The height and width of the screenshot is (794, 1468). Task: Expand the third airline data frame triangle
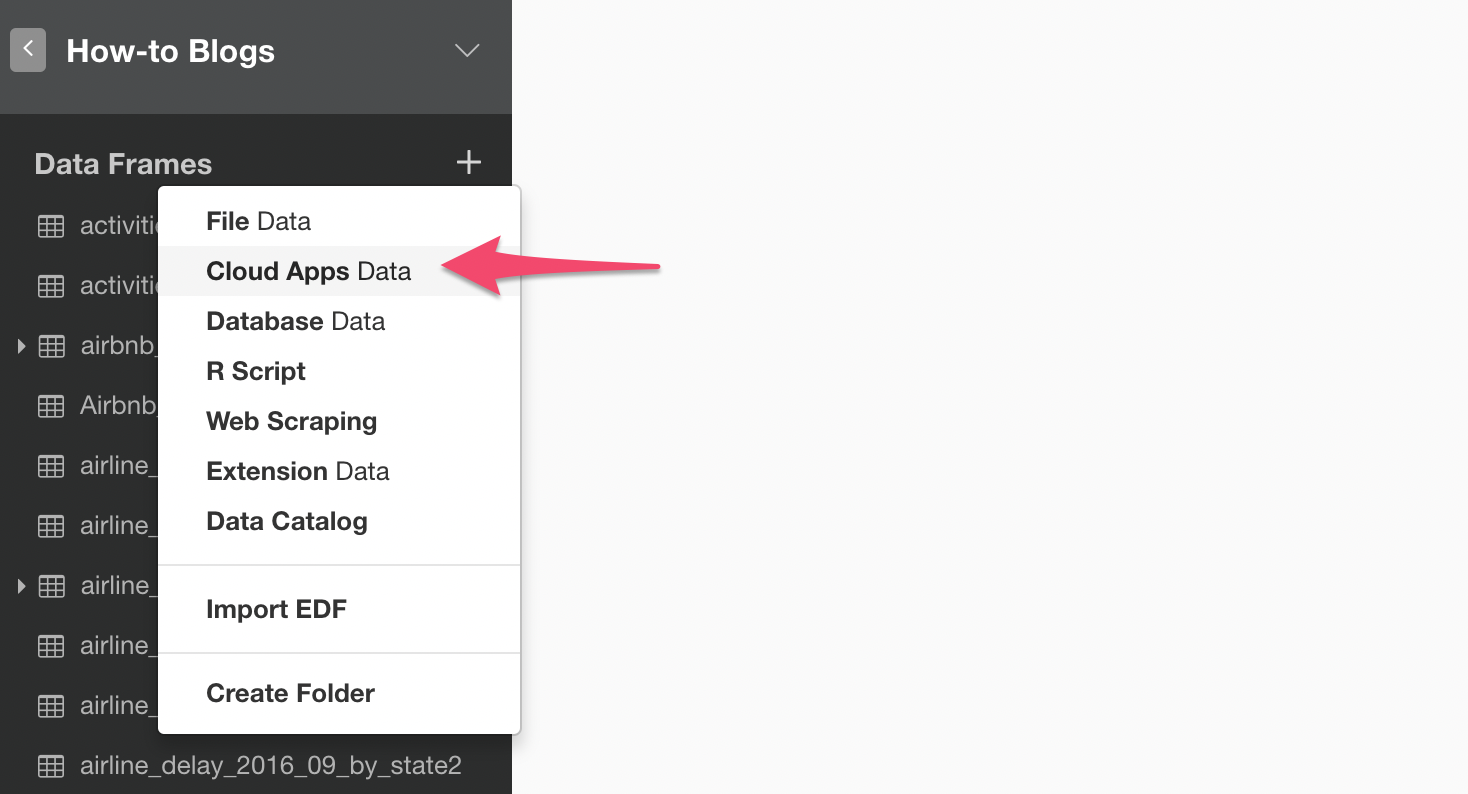pos(21,586)
